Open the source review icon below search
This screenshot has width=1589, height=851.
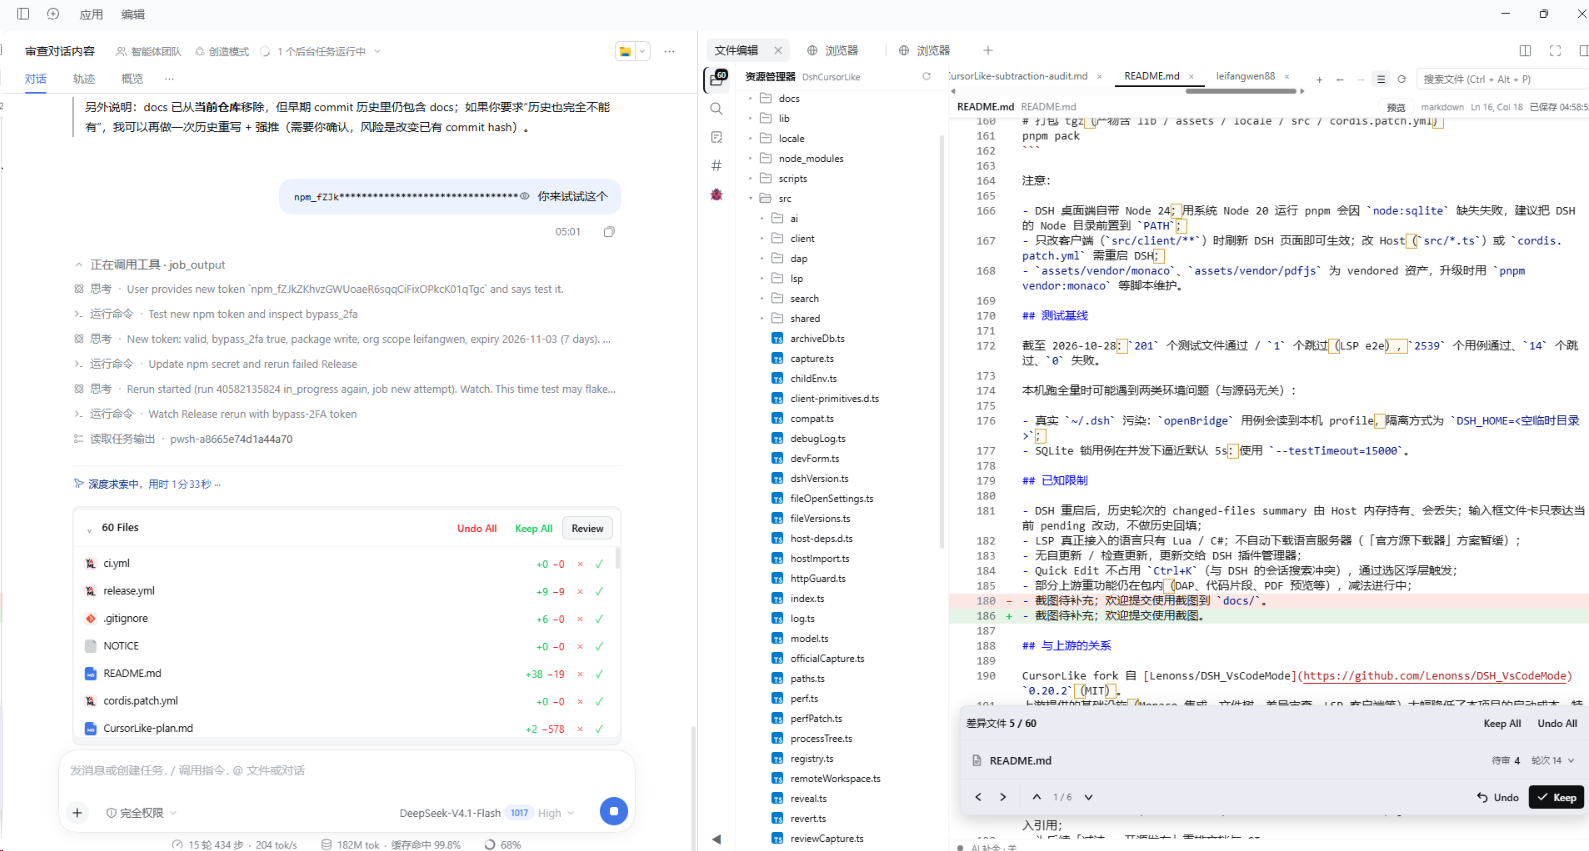716,137
